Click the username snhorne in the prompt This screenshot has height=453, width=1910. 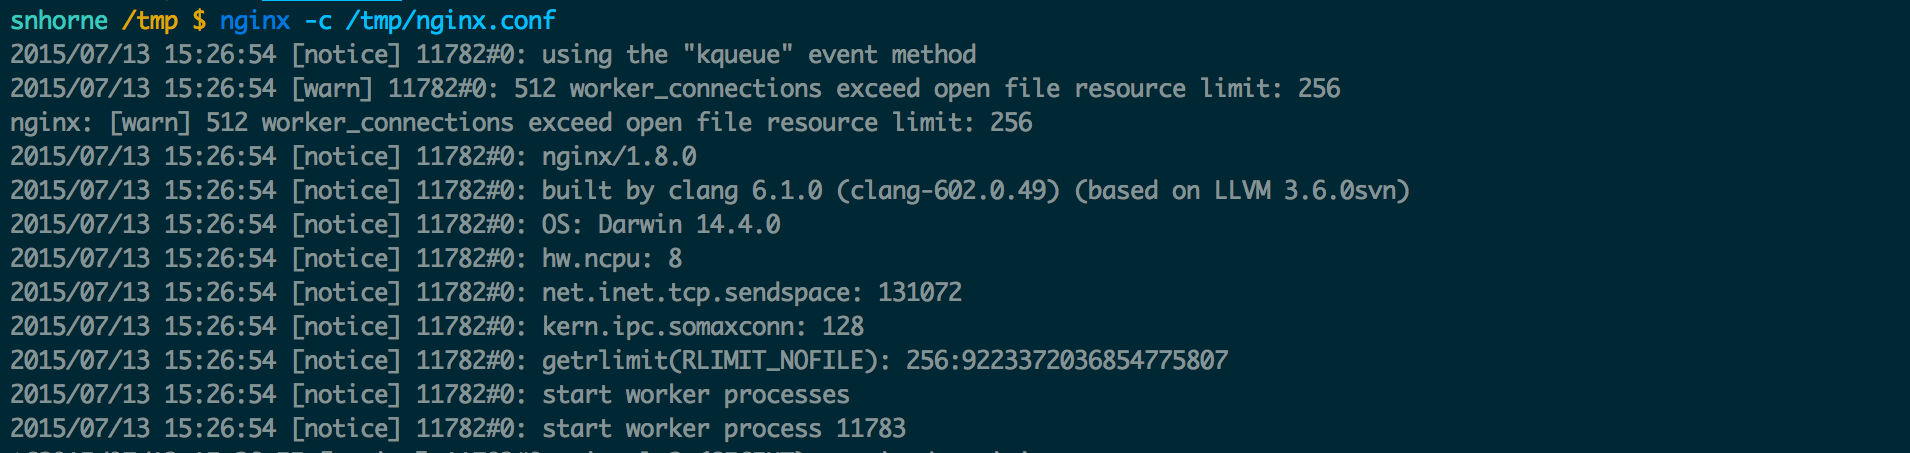tap(59, 20)
